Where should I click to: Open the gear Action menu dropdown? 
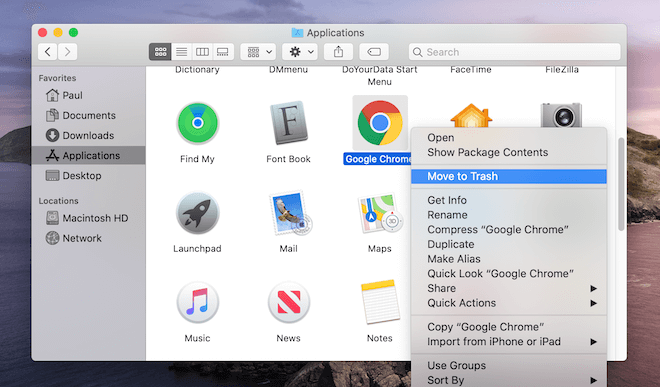300,52
